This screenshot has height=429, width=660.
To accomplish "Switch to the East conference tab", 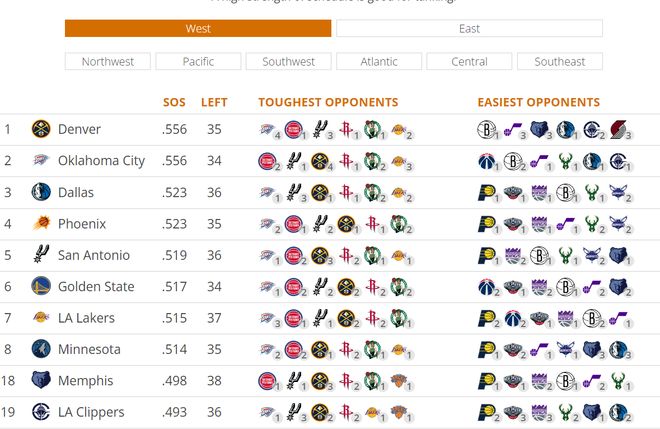I will point(469,28).
